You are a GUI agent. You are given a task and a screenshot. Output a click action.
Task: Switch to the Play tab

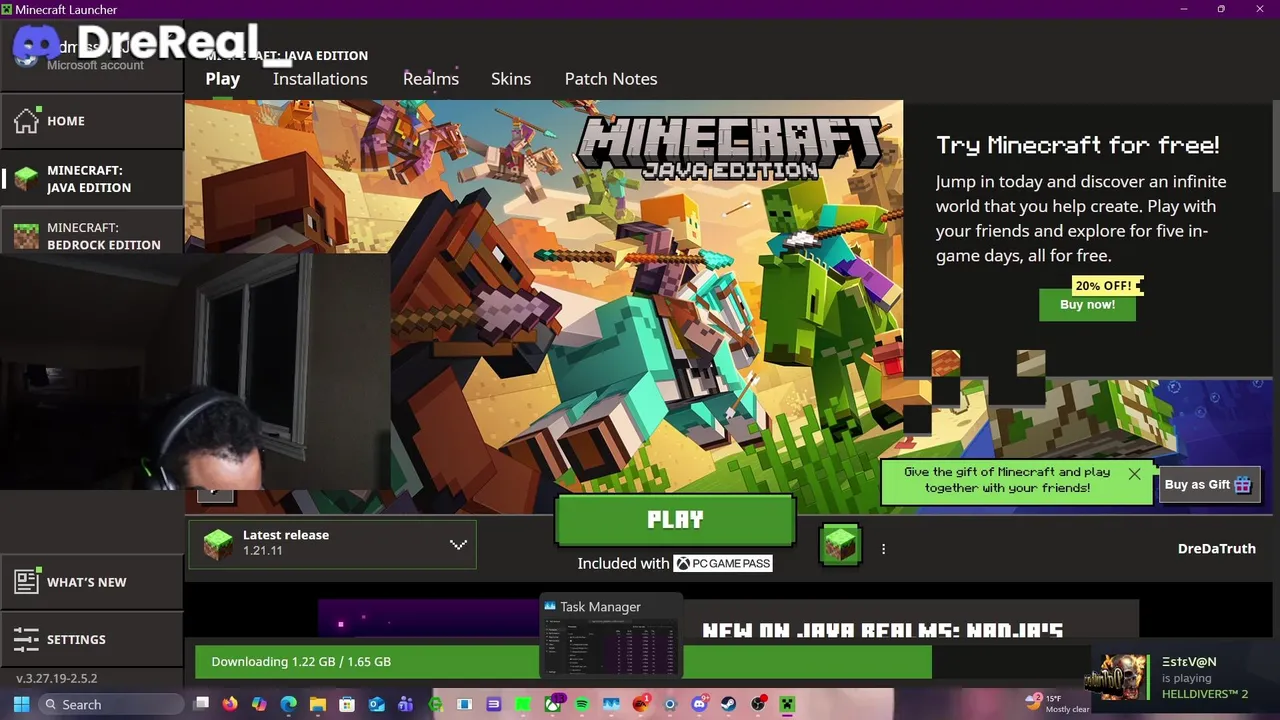(x=223, y=79)
